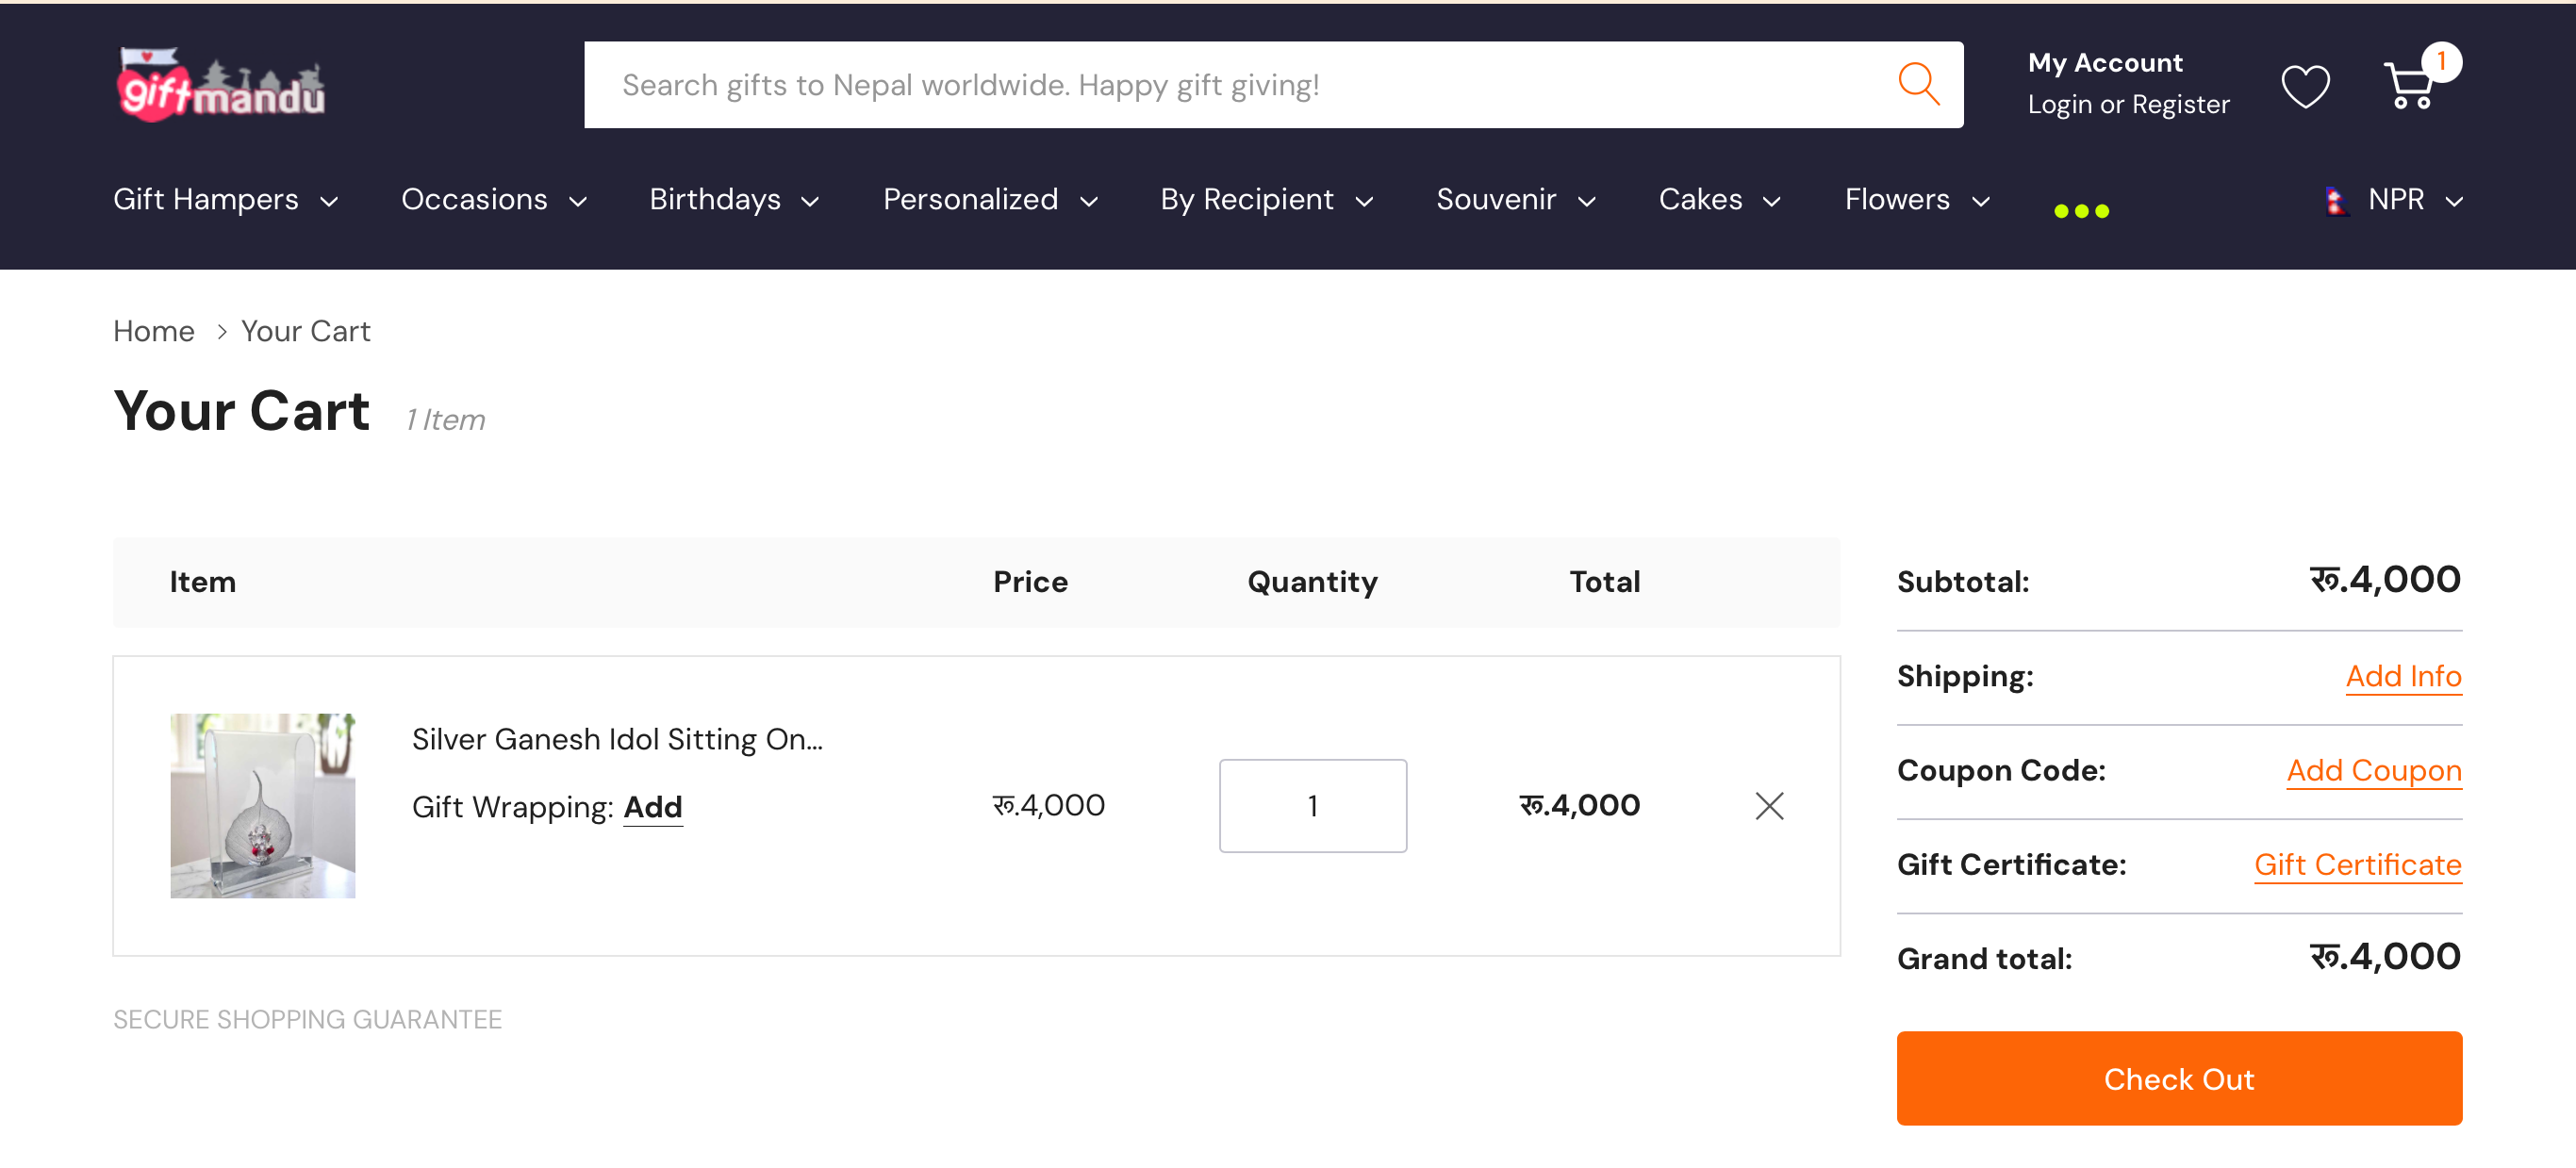Screen dimensions: 2576x1168
Task: Open the Gift Hampers menu
Action: [205, 199]
